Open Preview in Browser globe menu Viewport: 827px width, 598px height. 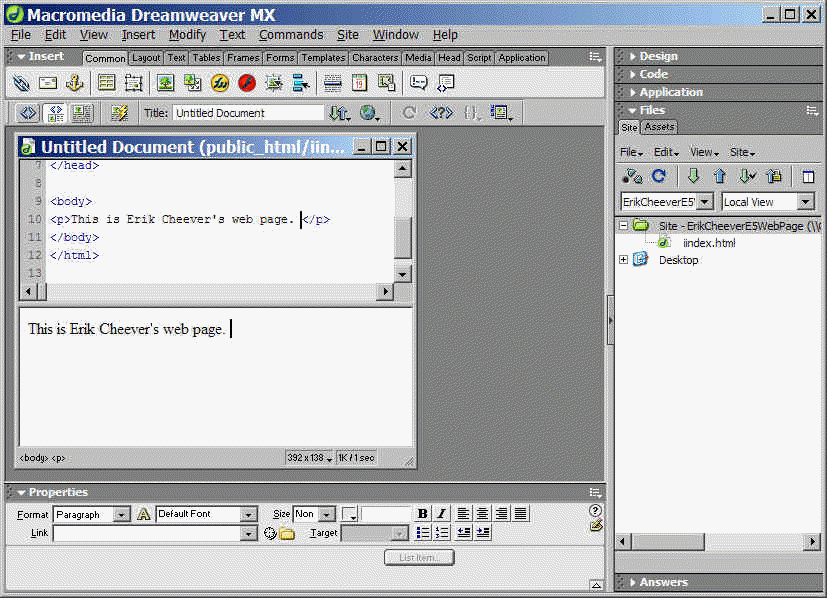[x=370, y=113]
